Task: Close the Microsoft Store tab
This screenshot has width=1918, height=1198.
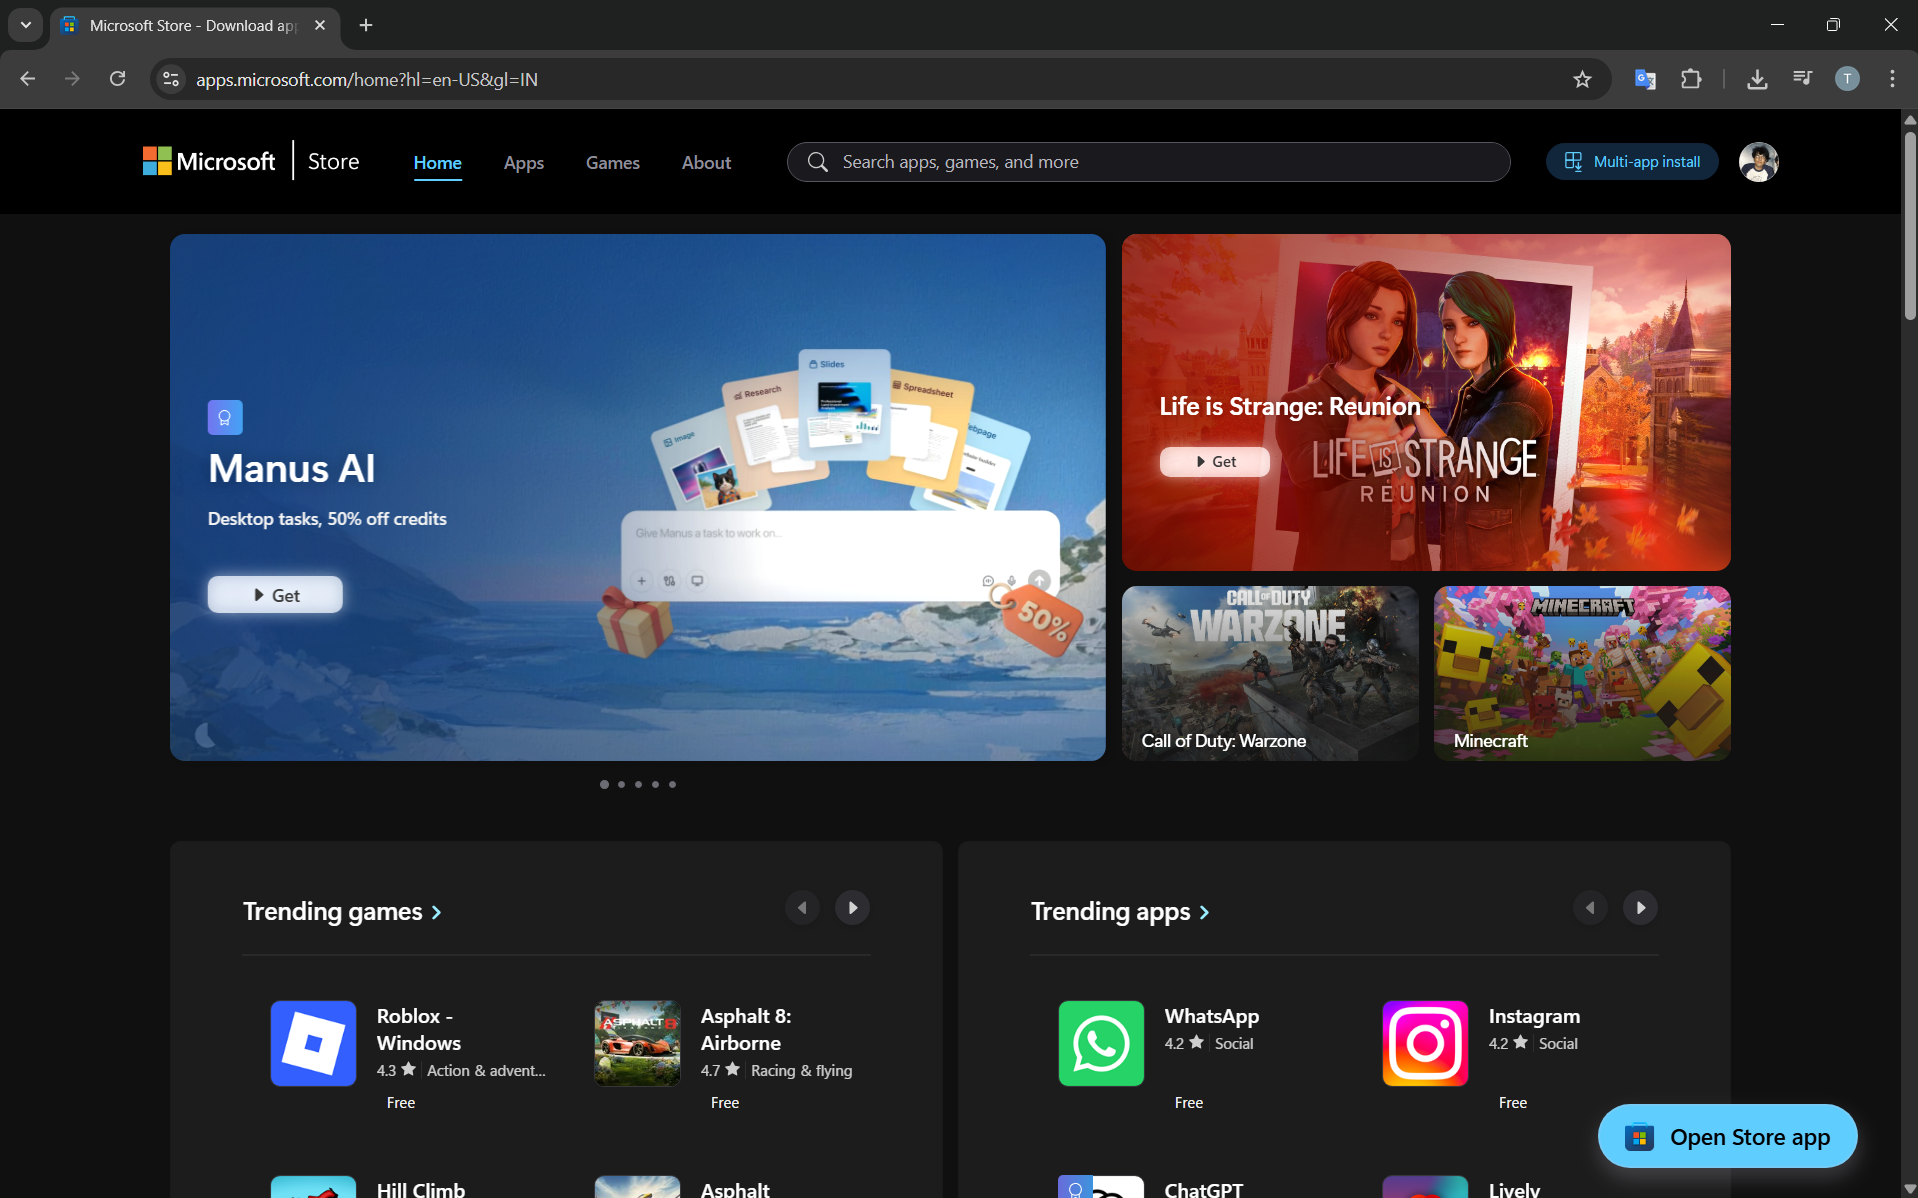Action: click(x=320, y=25)
